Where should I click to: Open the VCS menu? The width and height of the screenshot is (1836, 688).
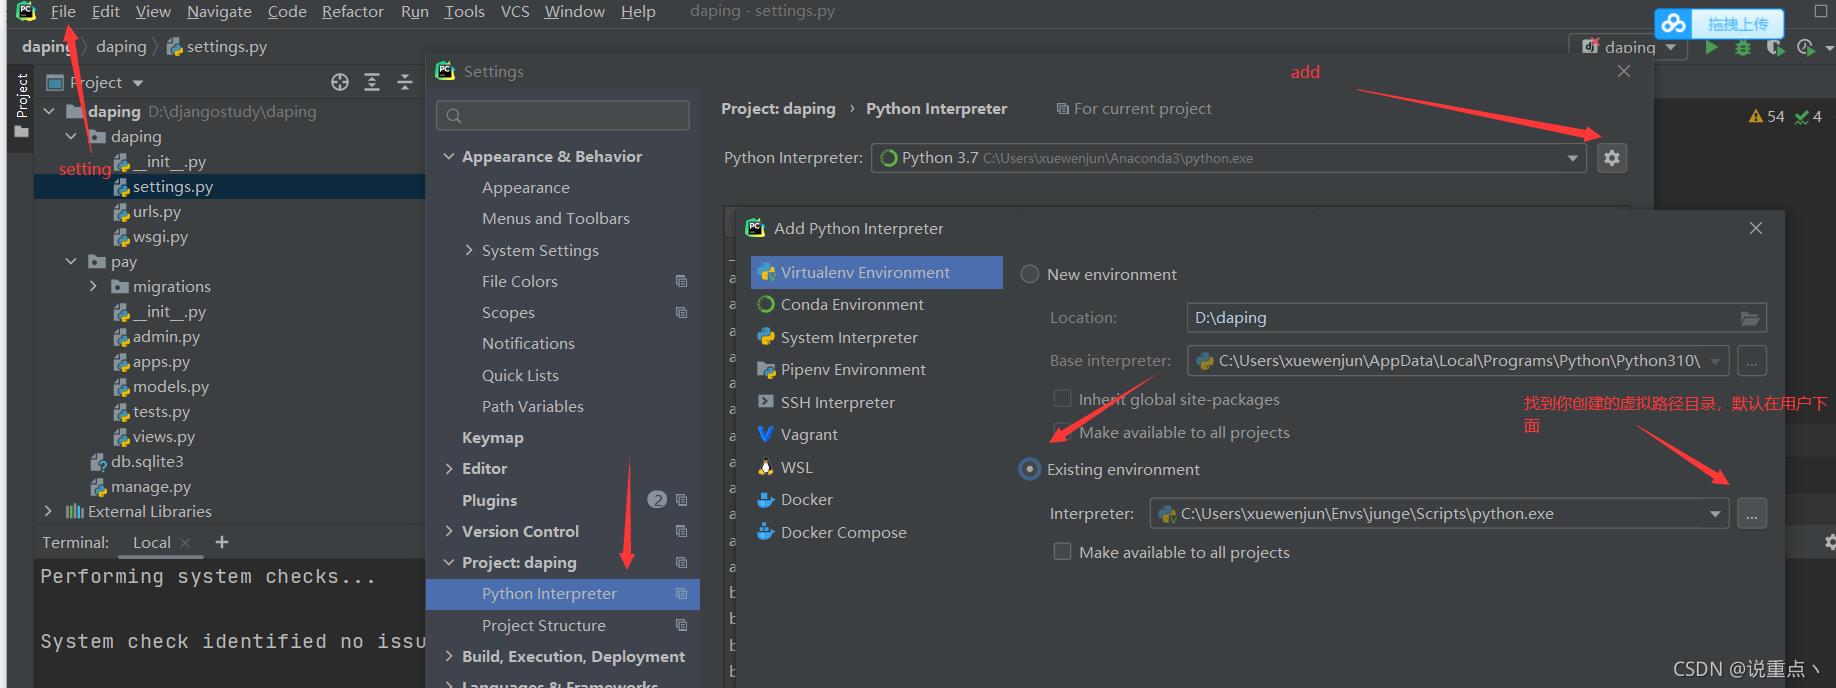pyautogui.click(x=515, y=12)
